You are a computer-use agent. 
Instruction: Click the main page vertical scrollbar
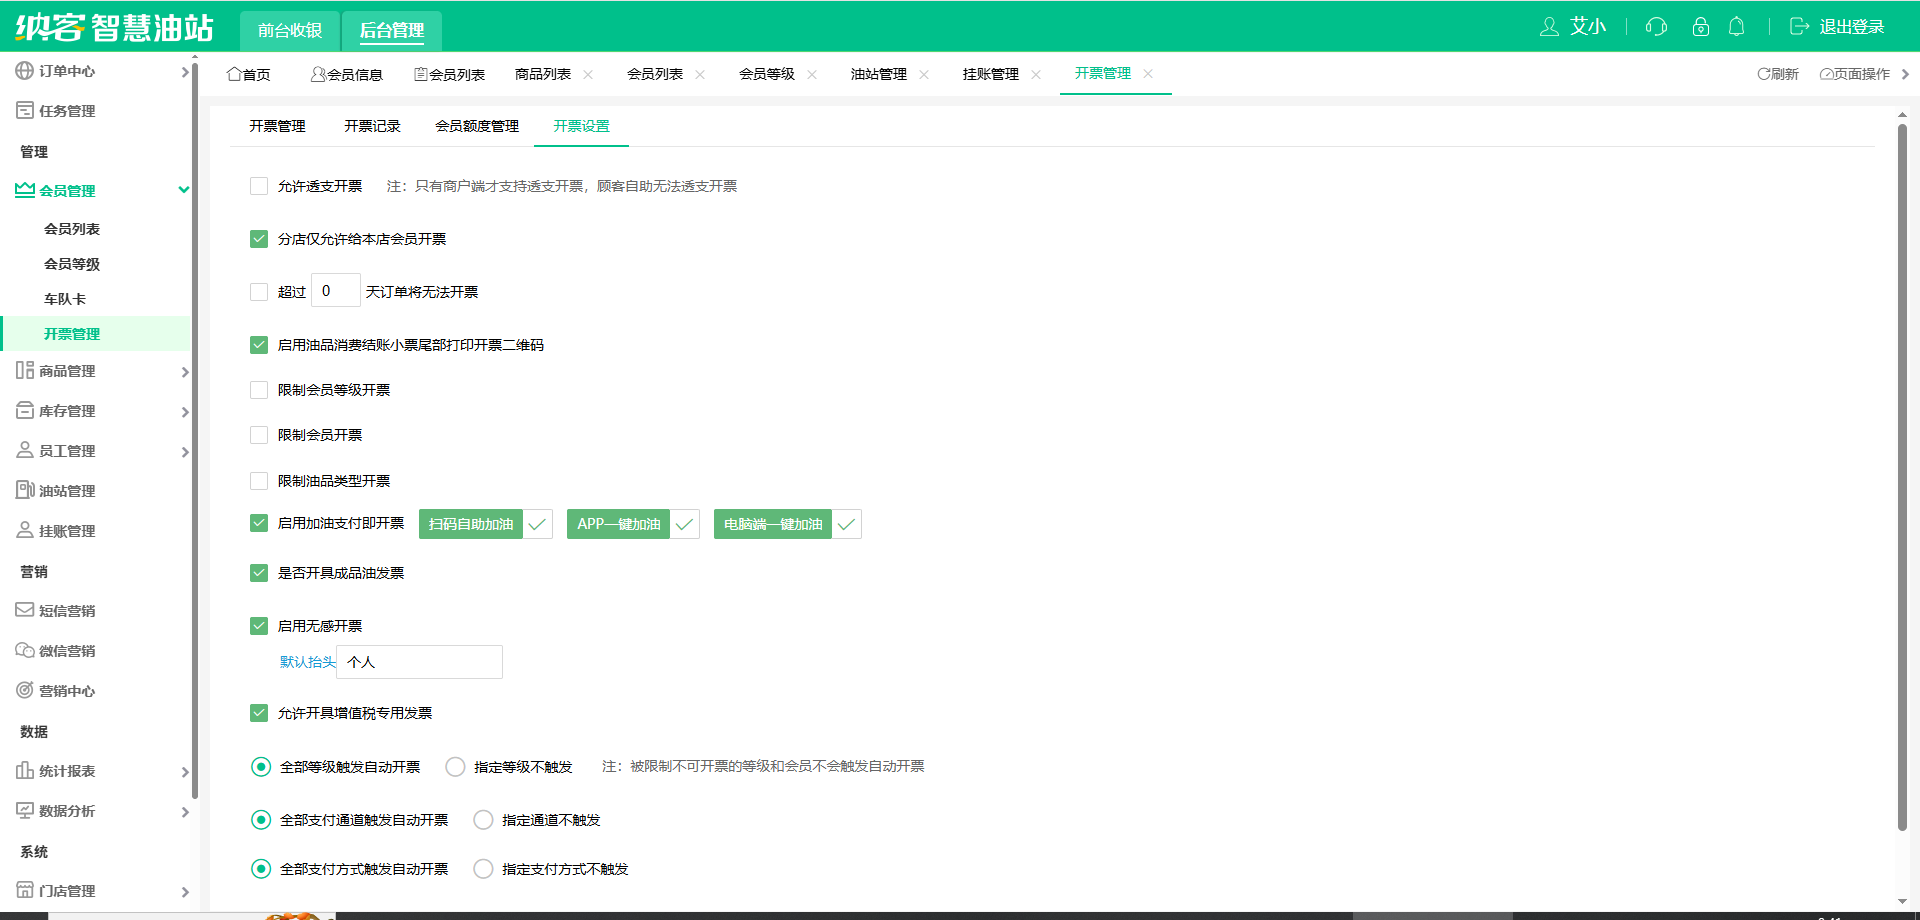pyautogui.click(x=1902, y=475)
